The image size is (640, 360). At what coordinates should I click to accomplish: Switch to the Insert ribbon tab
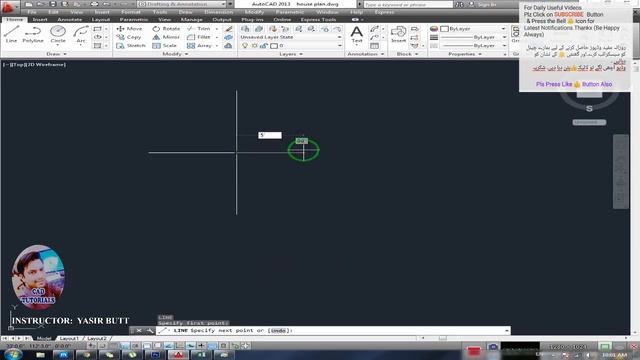[x=40, y=20]
